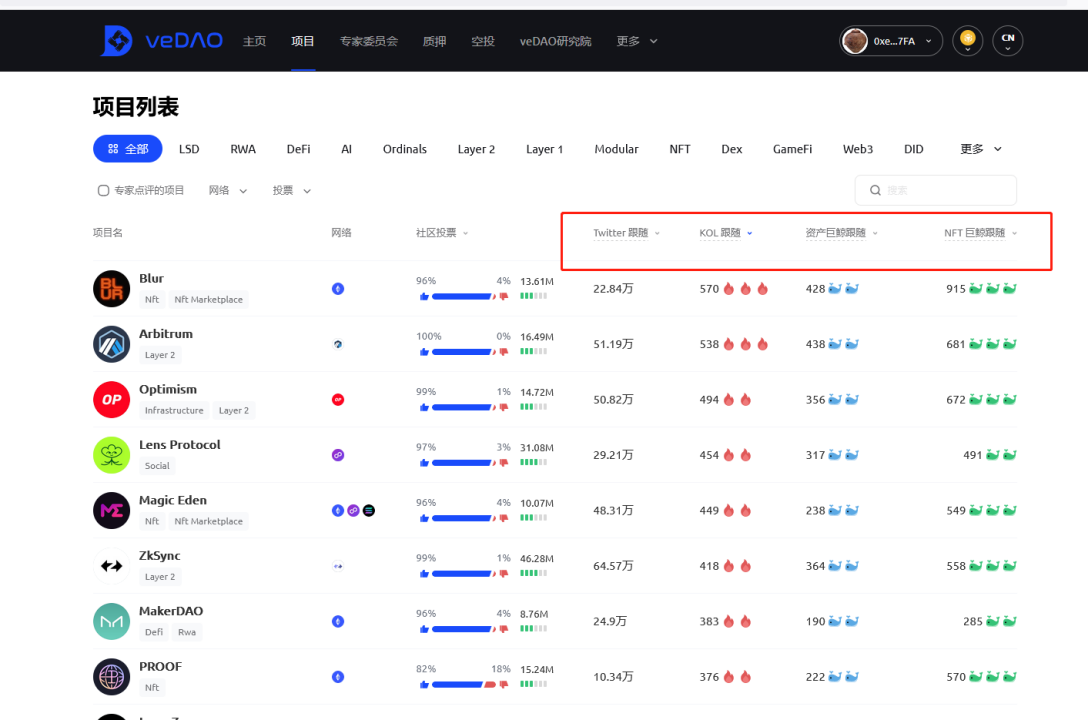Click Lens Protocol Polygon network icon
1088x720 pixels.
coord(338,455)
